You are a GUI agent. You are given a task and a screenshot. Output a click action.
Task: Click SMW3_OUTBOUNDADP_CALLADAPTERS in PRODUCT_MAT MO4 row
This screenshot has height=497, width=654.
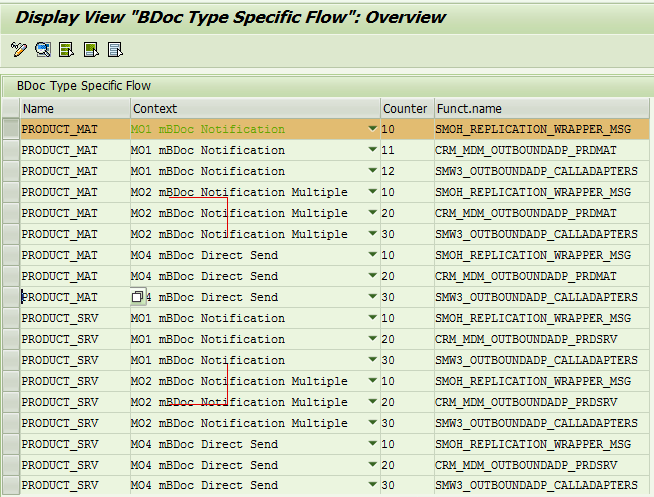coord(536,297)
